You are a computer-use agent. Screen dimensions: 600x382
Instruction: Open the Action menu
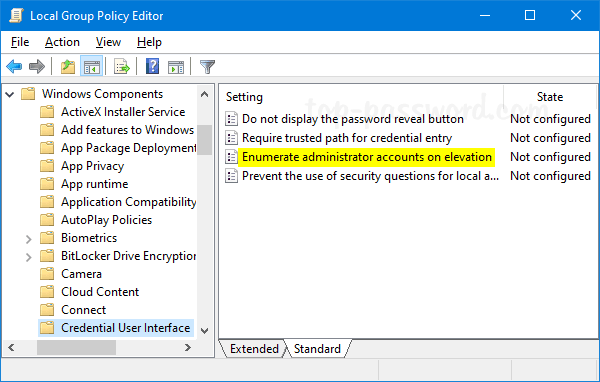[x=62, y=42]
